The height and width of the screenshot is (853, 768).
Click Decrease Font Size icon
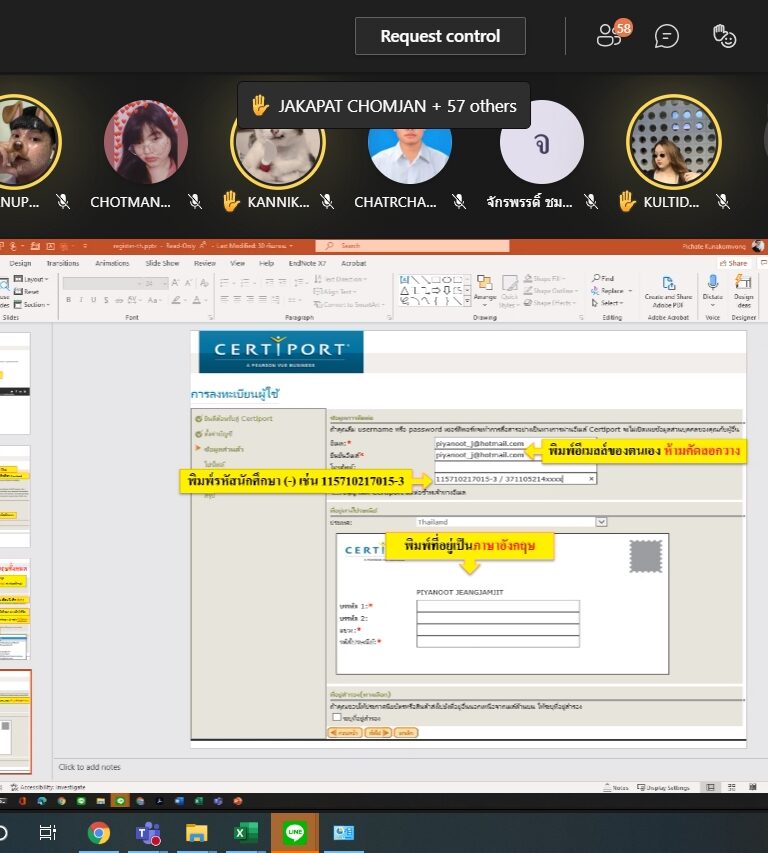click(x=188, y=283)
